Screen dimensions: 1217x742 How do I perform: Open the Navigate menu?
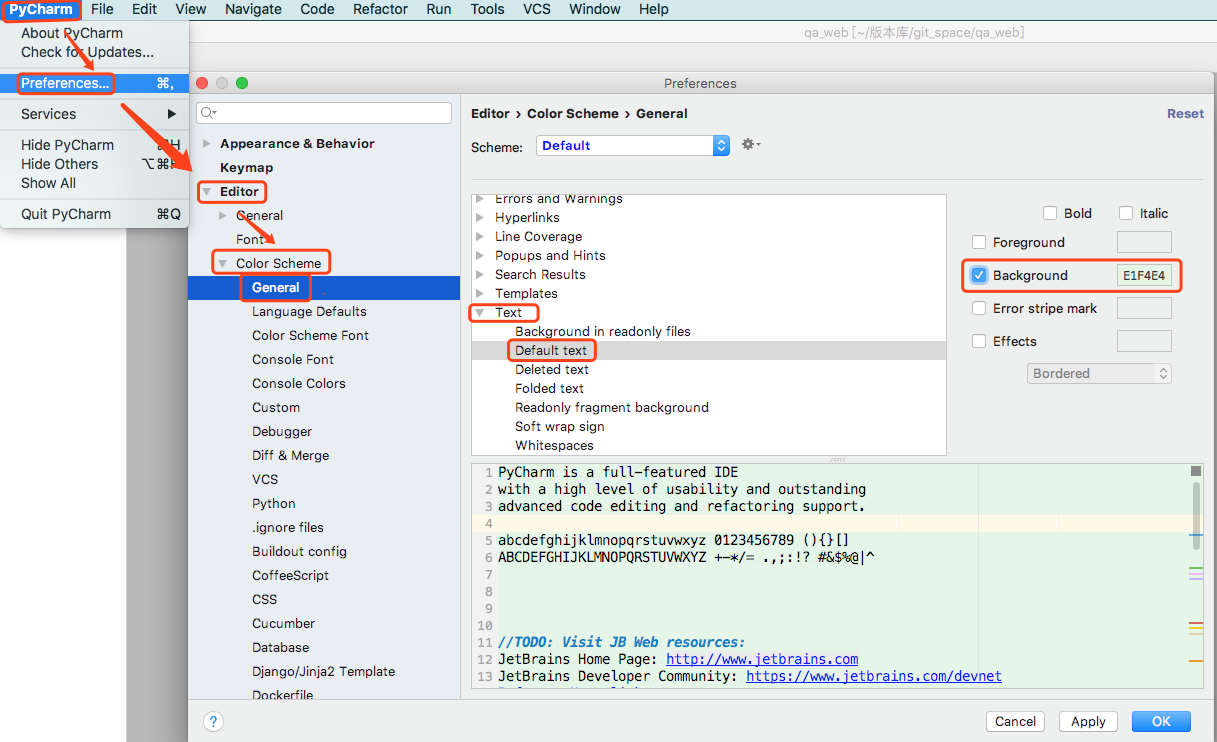tap(253, 9)
